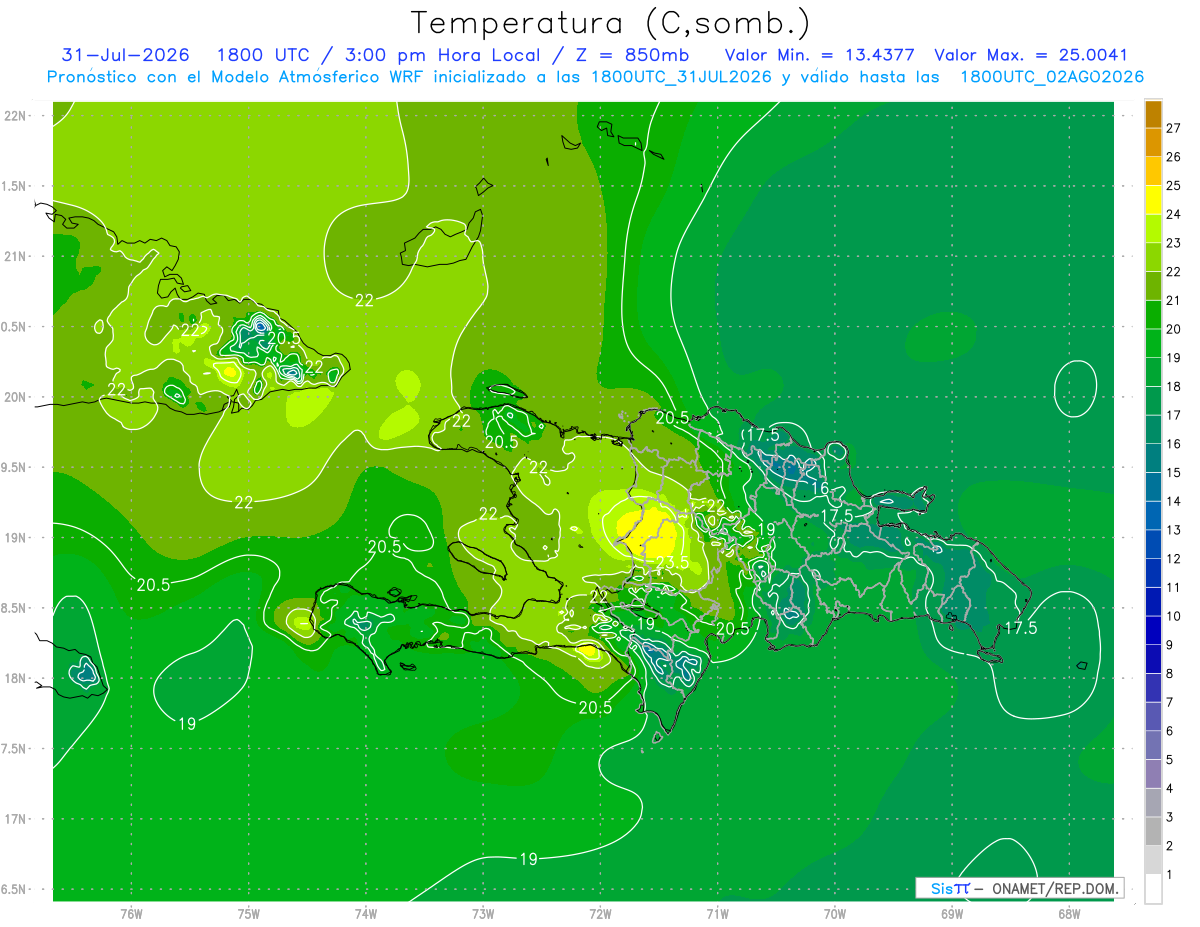Click the '70W' longitude label
Image resolution: width=1200 pixels, height=927 pixels.
coord(835,913)
